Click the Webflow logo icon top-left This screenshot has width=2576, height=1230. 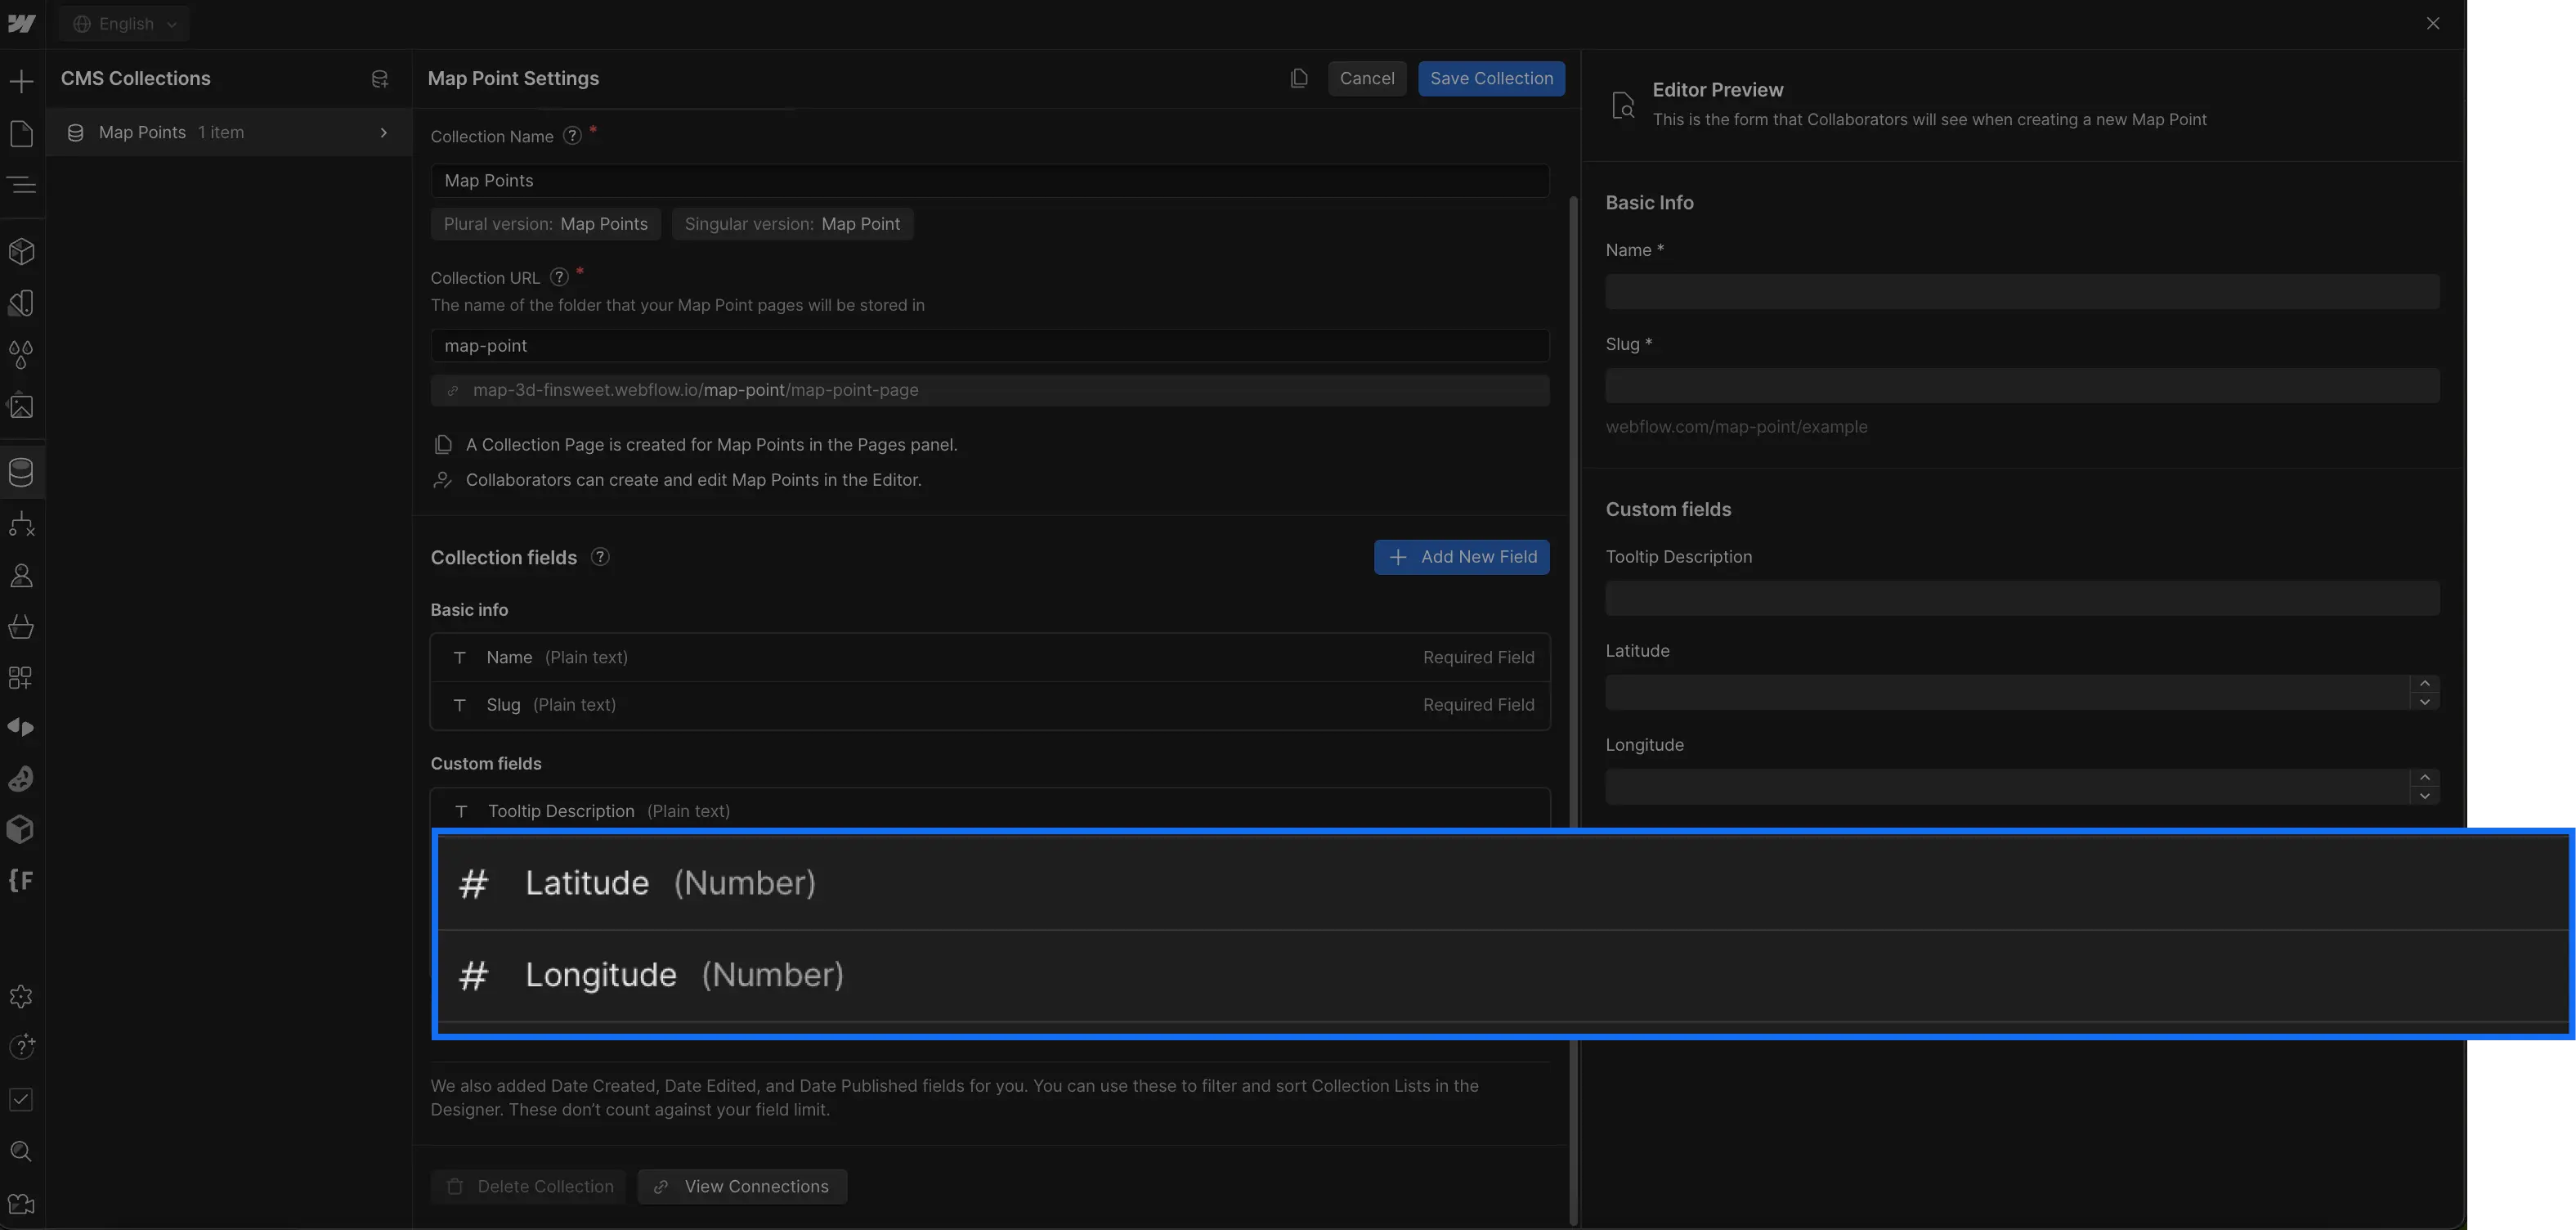[x=23, y=25]
